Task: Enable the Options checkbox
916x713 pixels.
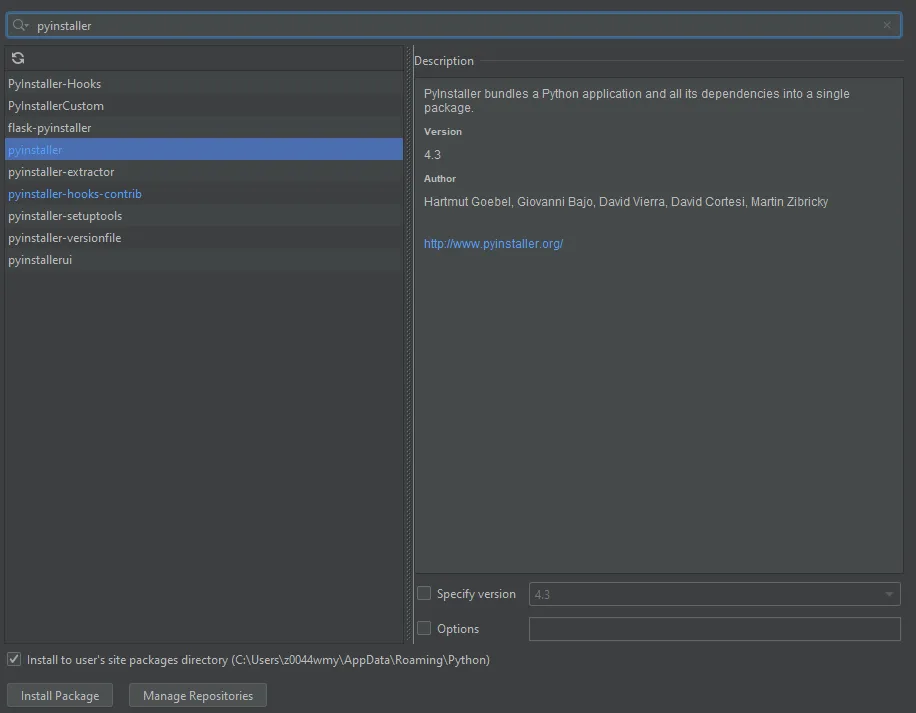Action: click(x=424, y=628)
